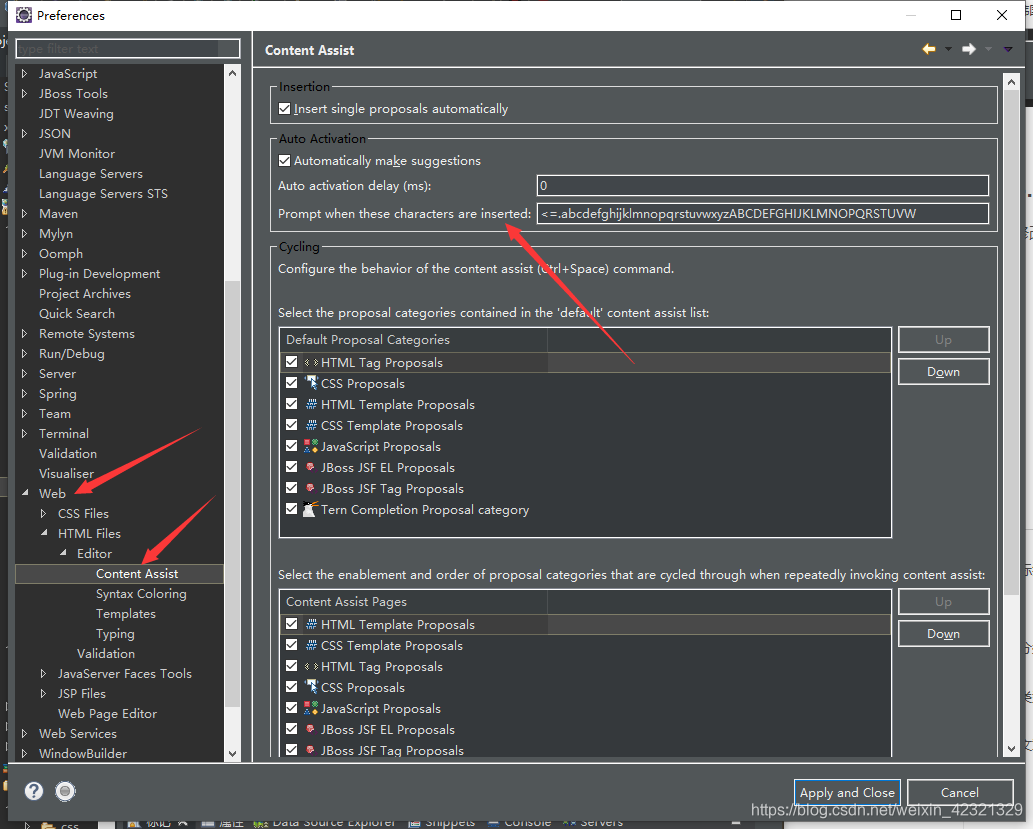This screenshot has height=829, width=1033.
Task: Uncheck JavaScript Proposals in Default Proposal Categories
Action: pyautogui.click(x=292, y=446)
